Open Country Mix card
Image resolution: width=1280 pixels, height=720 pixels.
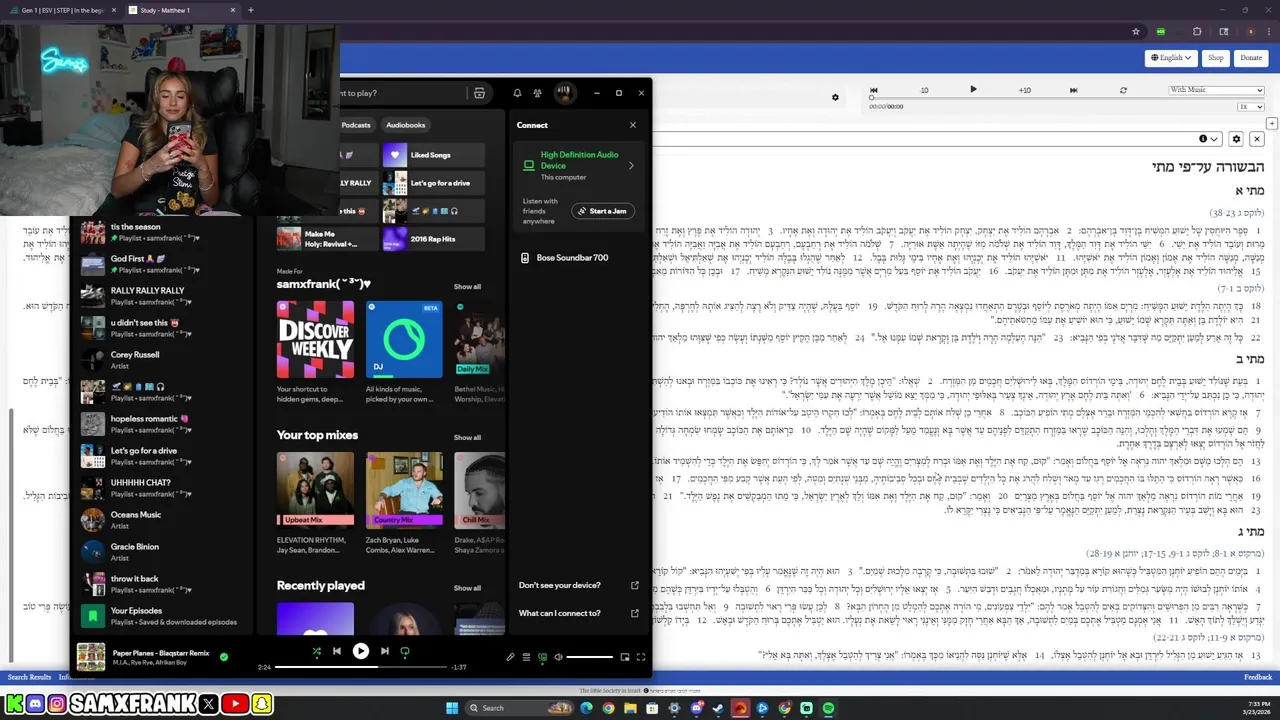404,502
